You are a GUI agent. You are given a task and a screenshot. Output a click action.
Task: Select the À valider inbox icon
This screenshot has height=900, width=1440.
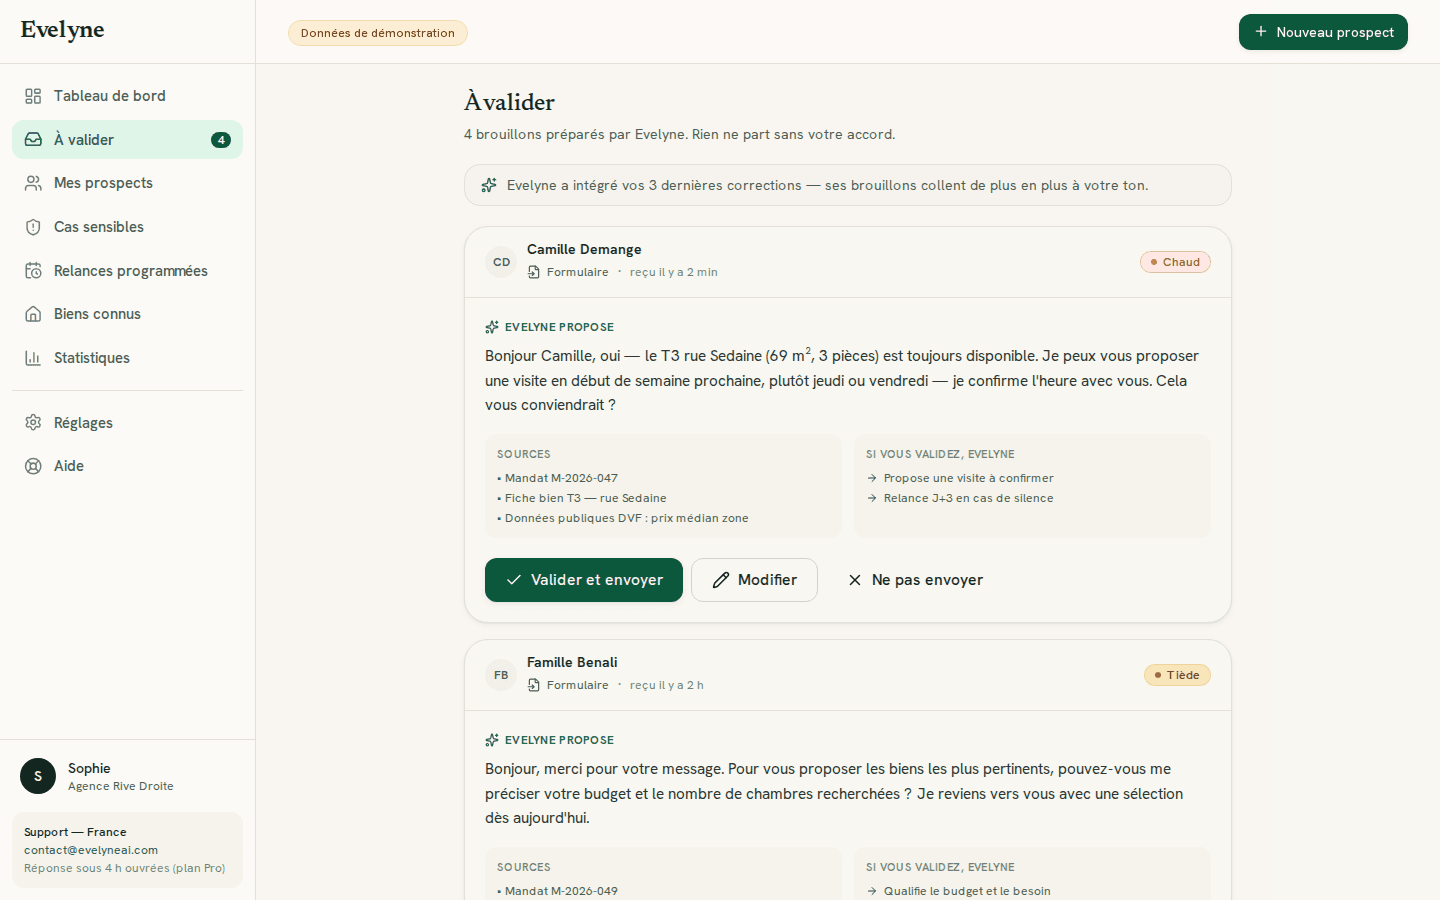tap(33, 140)
